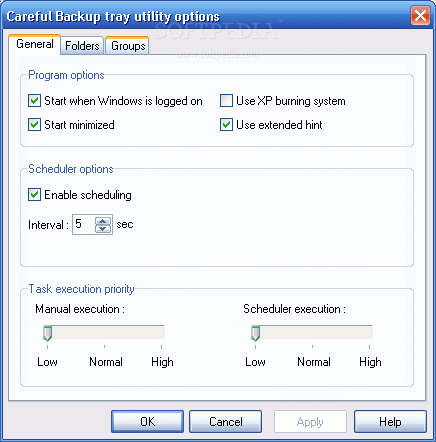The image size is (436, 442).
Task: Open the Folders tab
Action: pos(82,46)
